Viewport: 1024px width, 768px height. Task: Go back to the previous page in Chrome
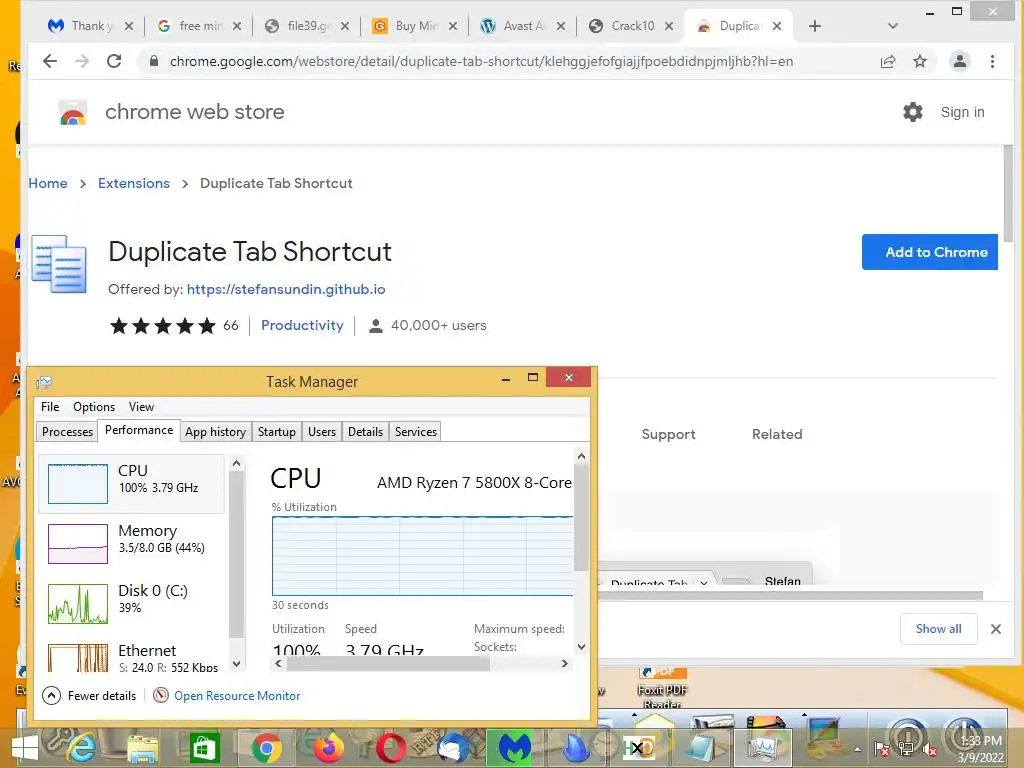(x=50, y=61)
